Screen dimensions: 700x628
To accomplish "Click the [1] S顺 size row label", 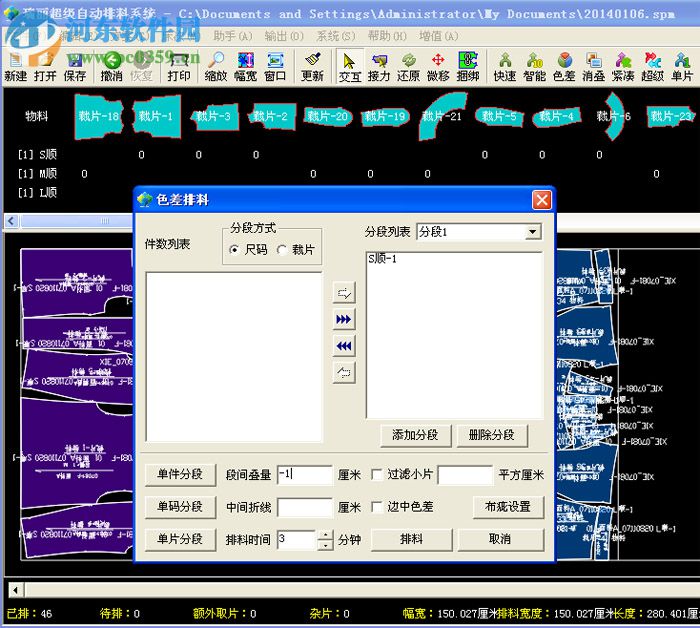I will (38, 155).
